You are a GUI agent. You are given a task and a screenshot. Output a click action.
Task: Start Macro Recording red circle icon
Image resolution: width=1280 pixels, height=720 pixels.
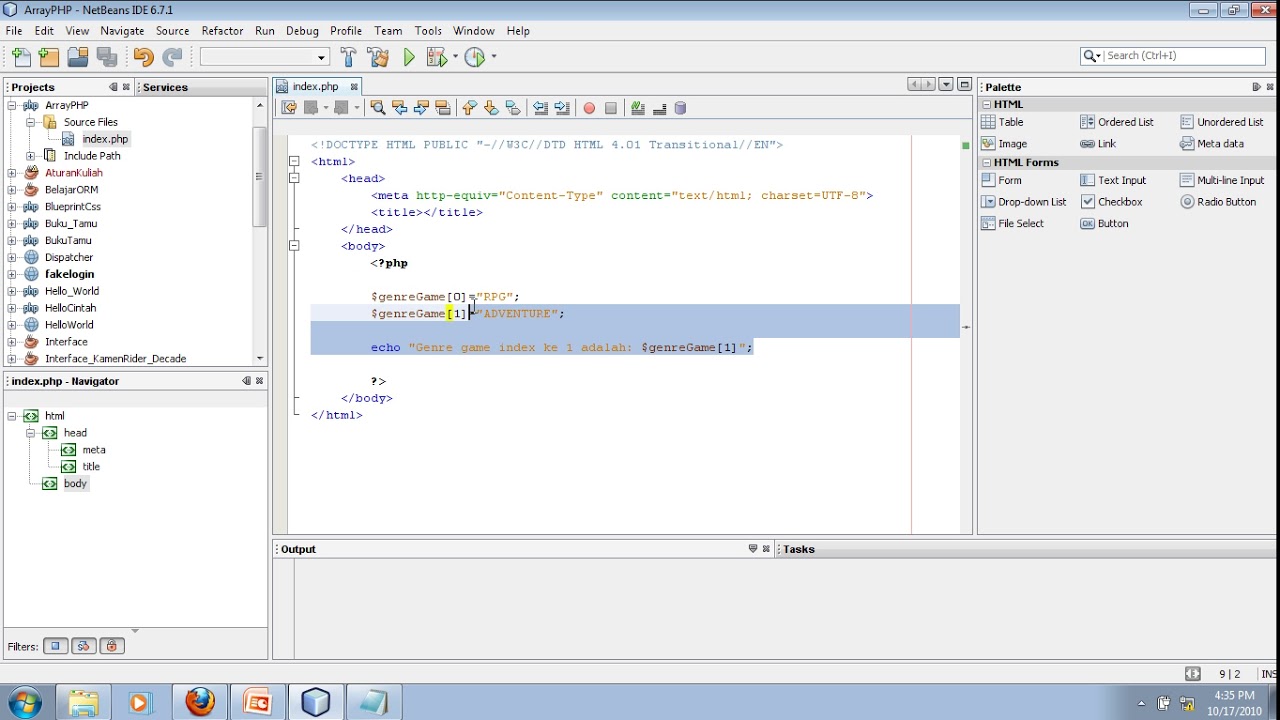[589, 108]
